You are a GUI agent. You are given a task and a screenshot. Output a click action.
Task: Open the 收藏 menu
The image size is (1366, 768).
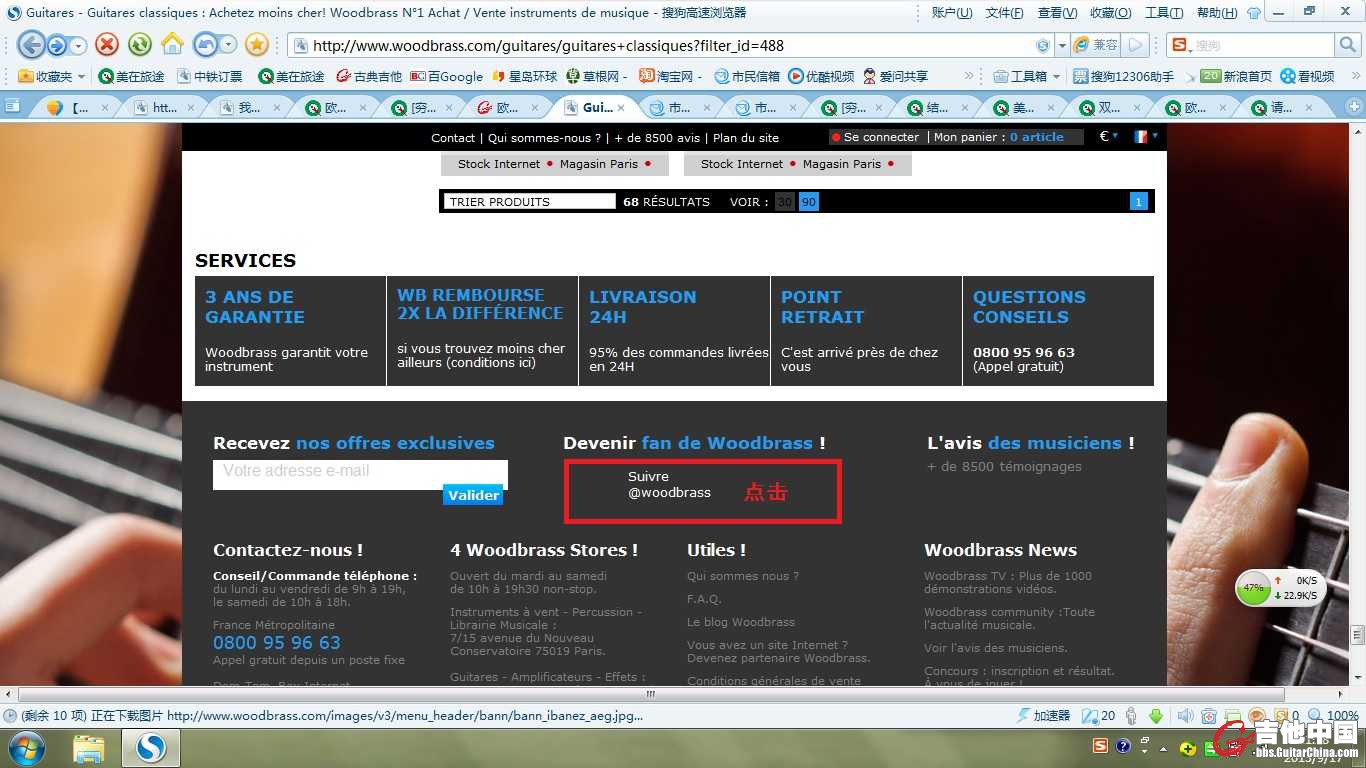(1110, 13)
